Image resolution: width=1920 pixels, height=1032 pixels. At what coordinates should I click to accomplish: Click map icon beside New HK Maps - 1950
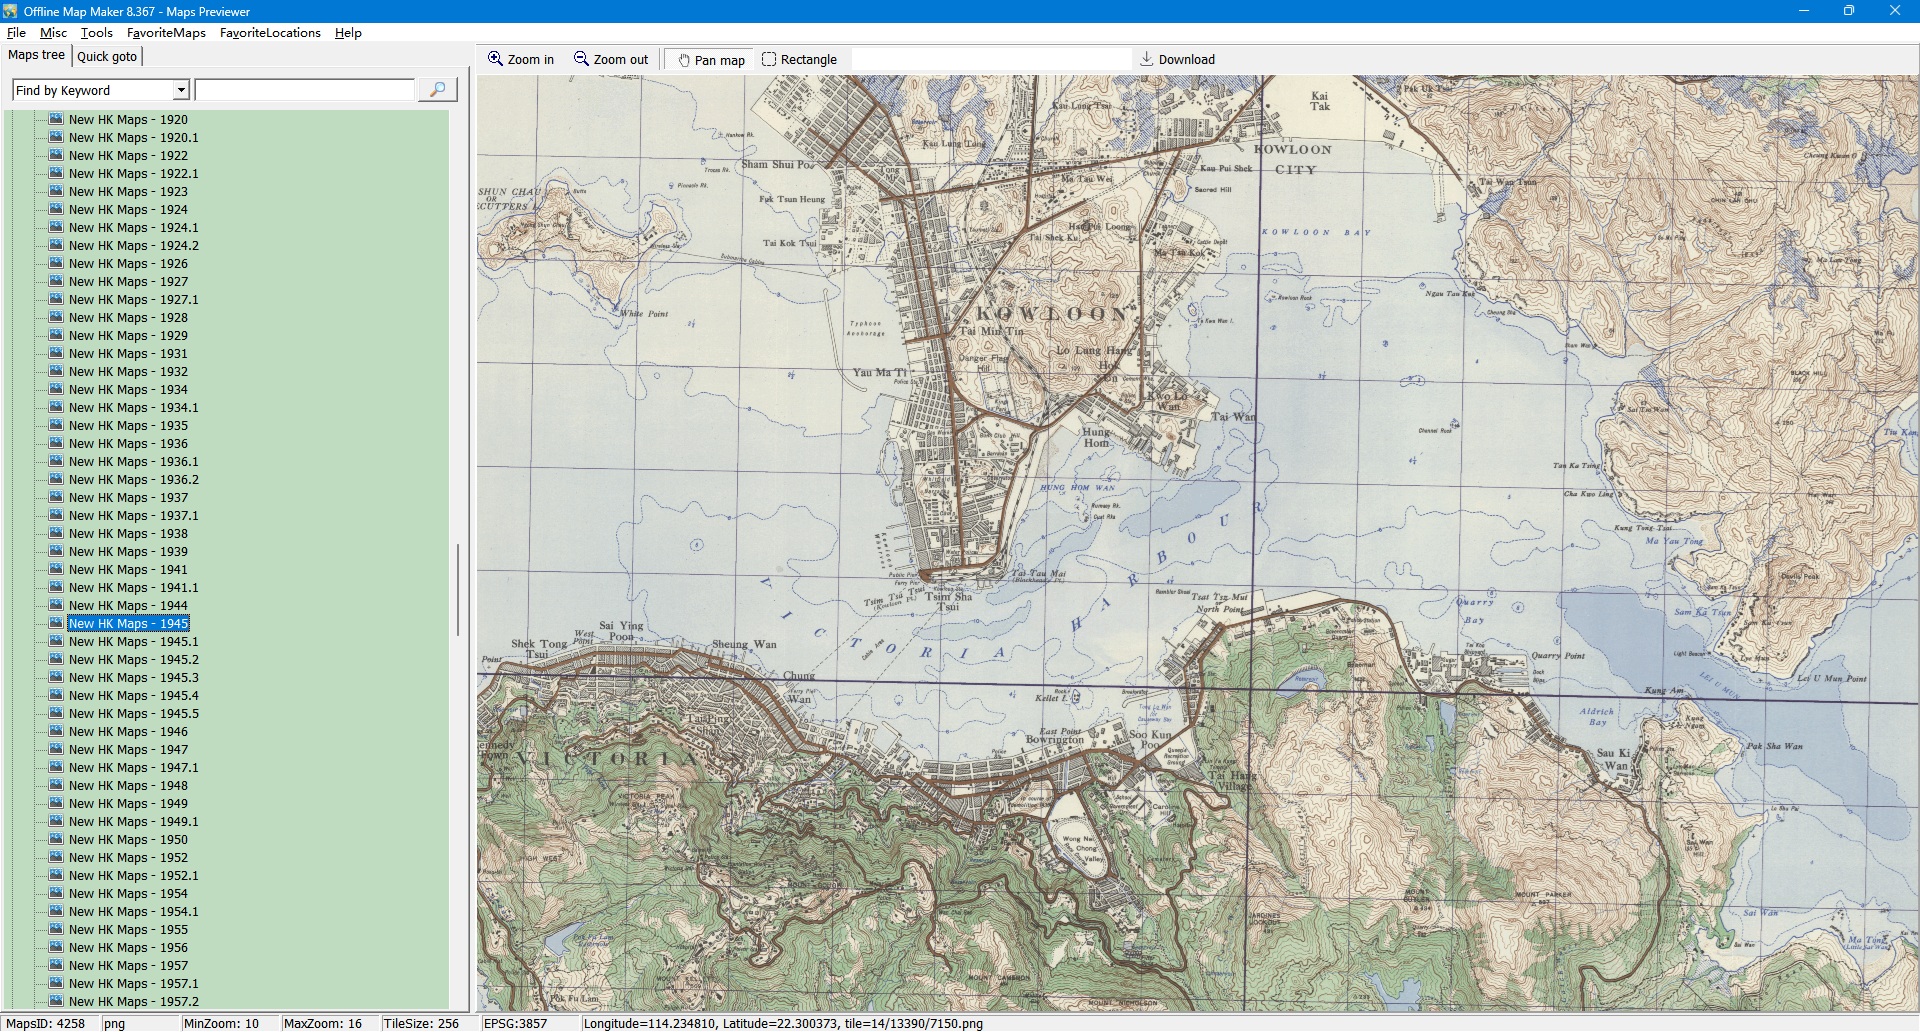[56, 839]
